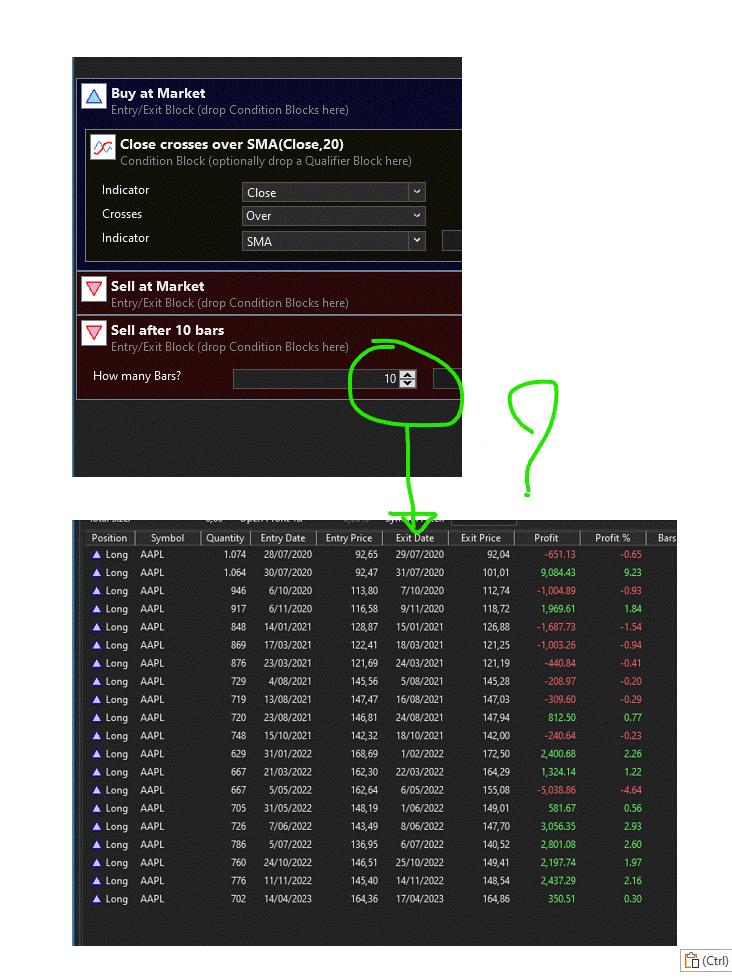Screen dimensions: 732x978
Task: Sort by Exit Date column header
Action: [415, 538]
